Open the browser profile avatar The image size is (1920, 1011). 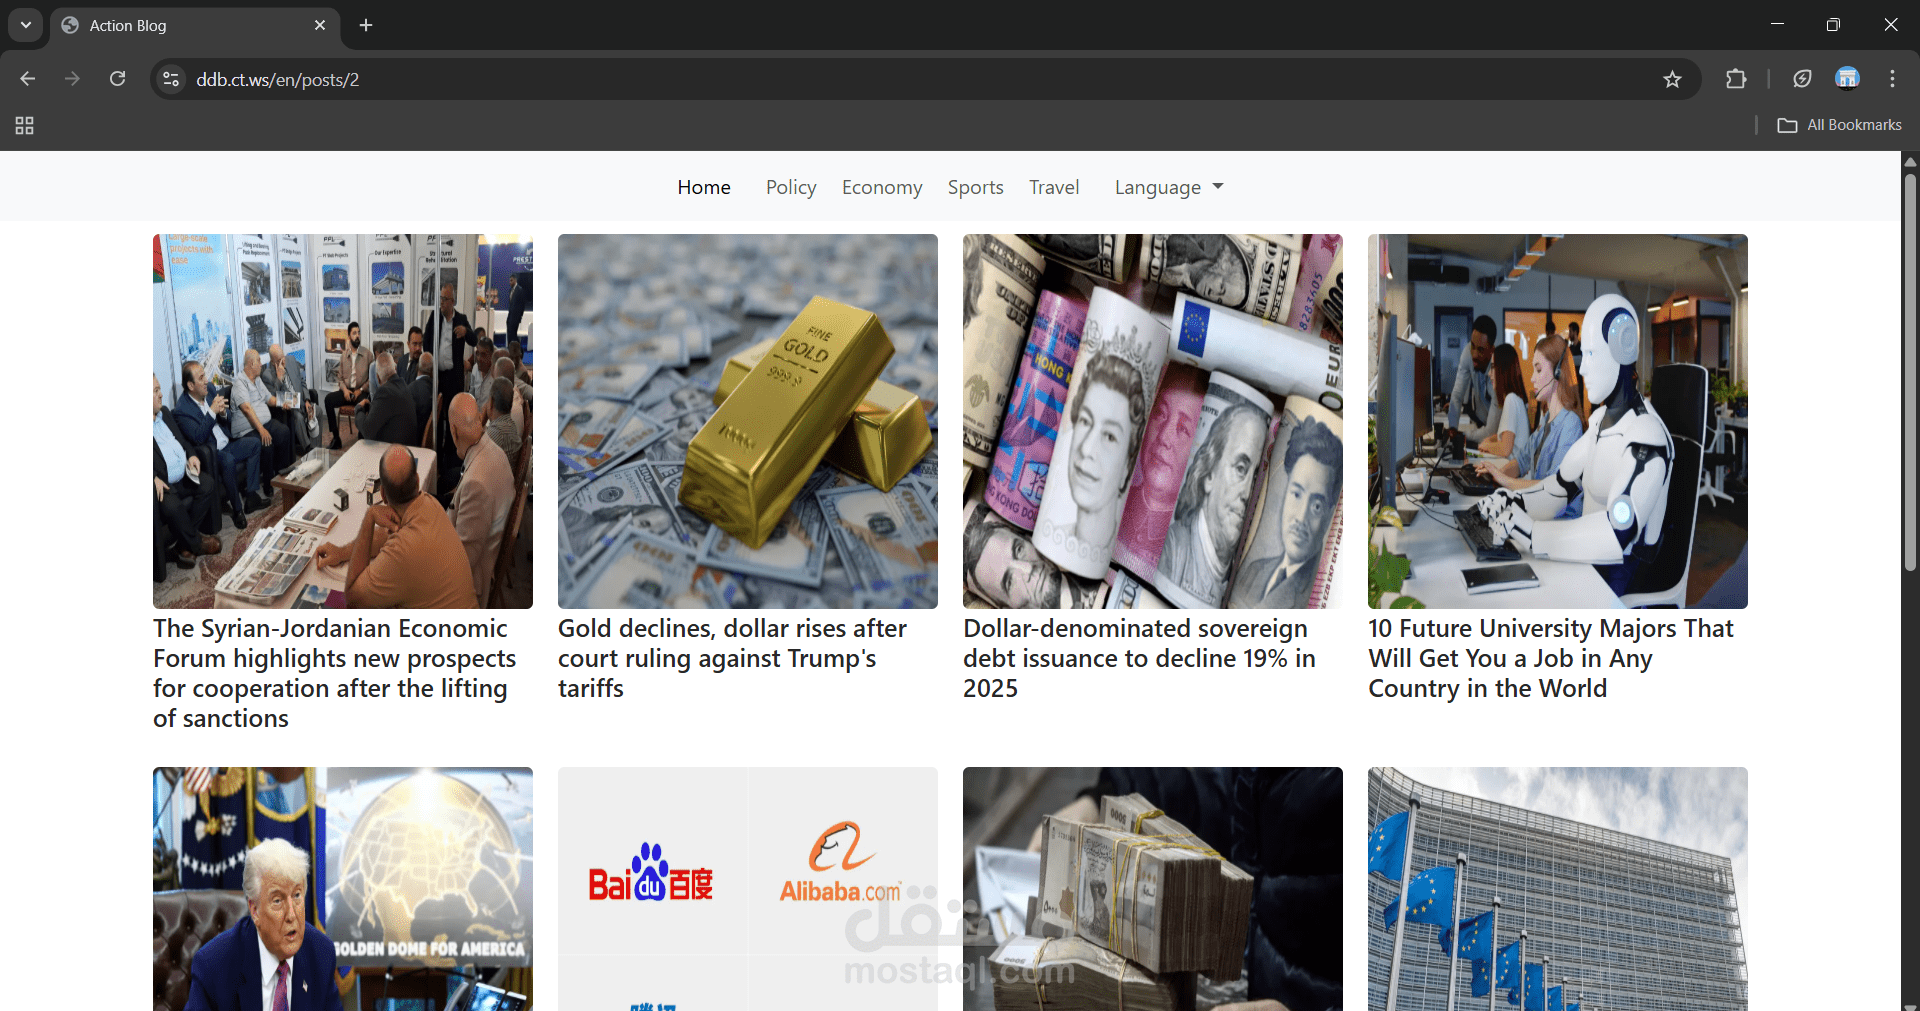(x=1847, y=79)
